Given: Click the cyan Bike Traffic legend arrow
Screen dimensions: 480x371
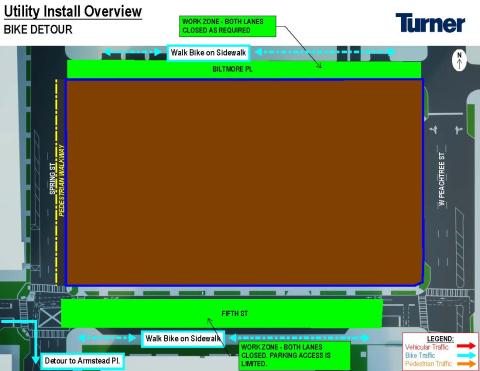Looking at the screenshot, I should tap(466, 355).
